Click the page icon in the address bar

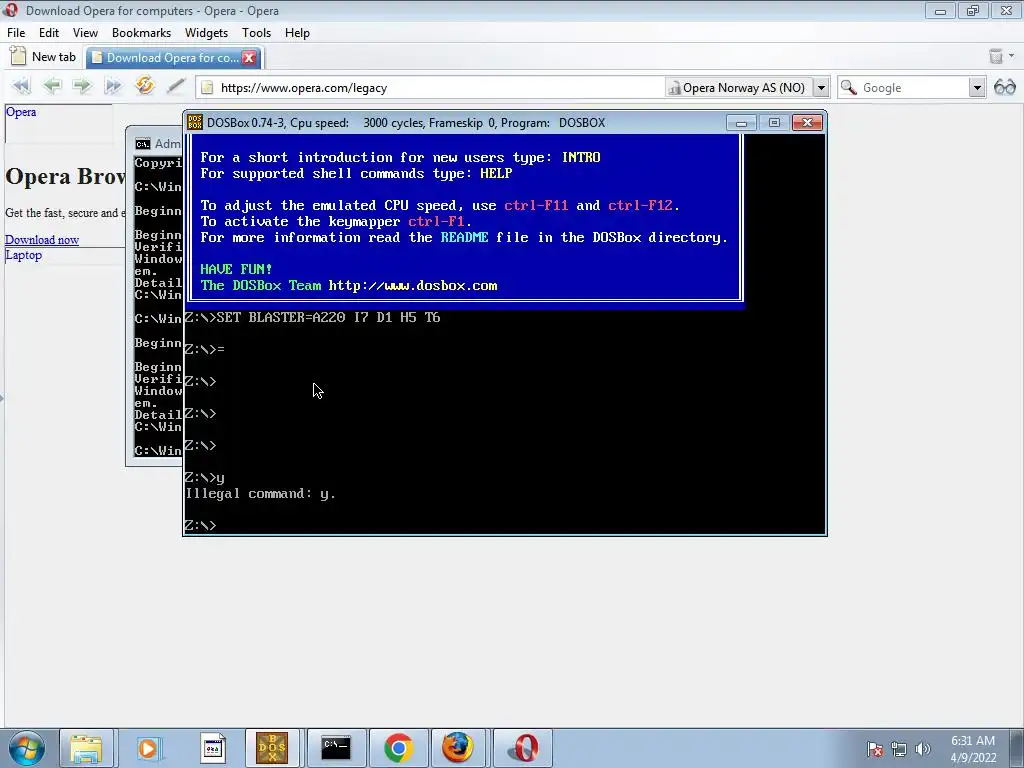tap(207, 88)
